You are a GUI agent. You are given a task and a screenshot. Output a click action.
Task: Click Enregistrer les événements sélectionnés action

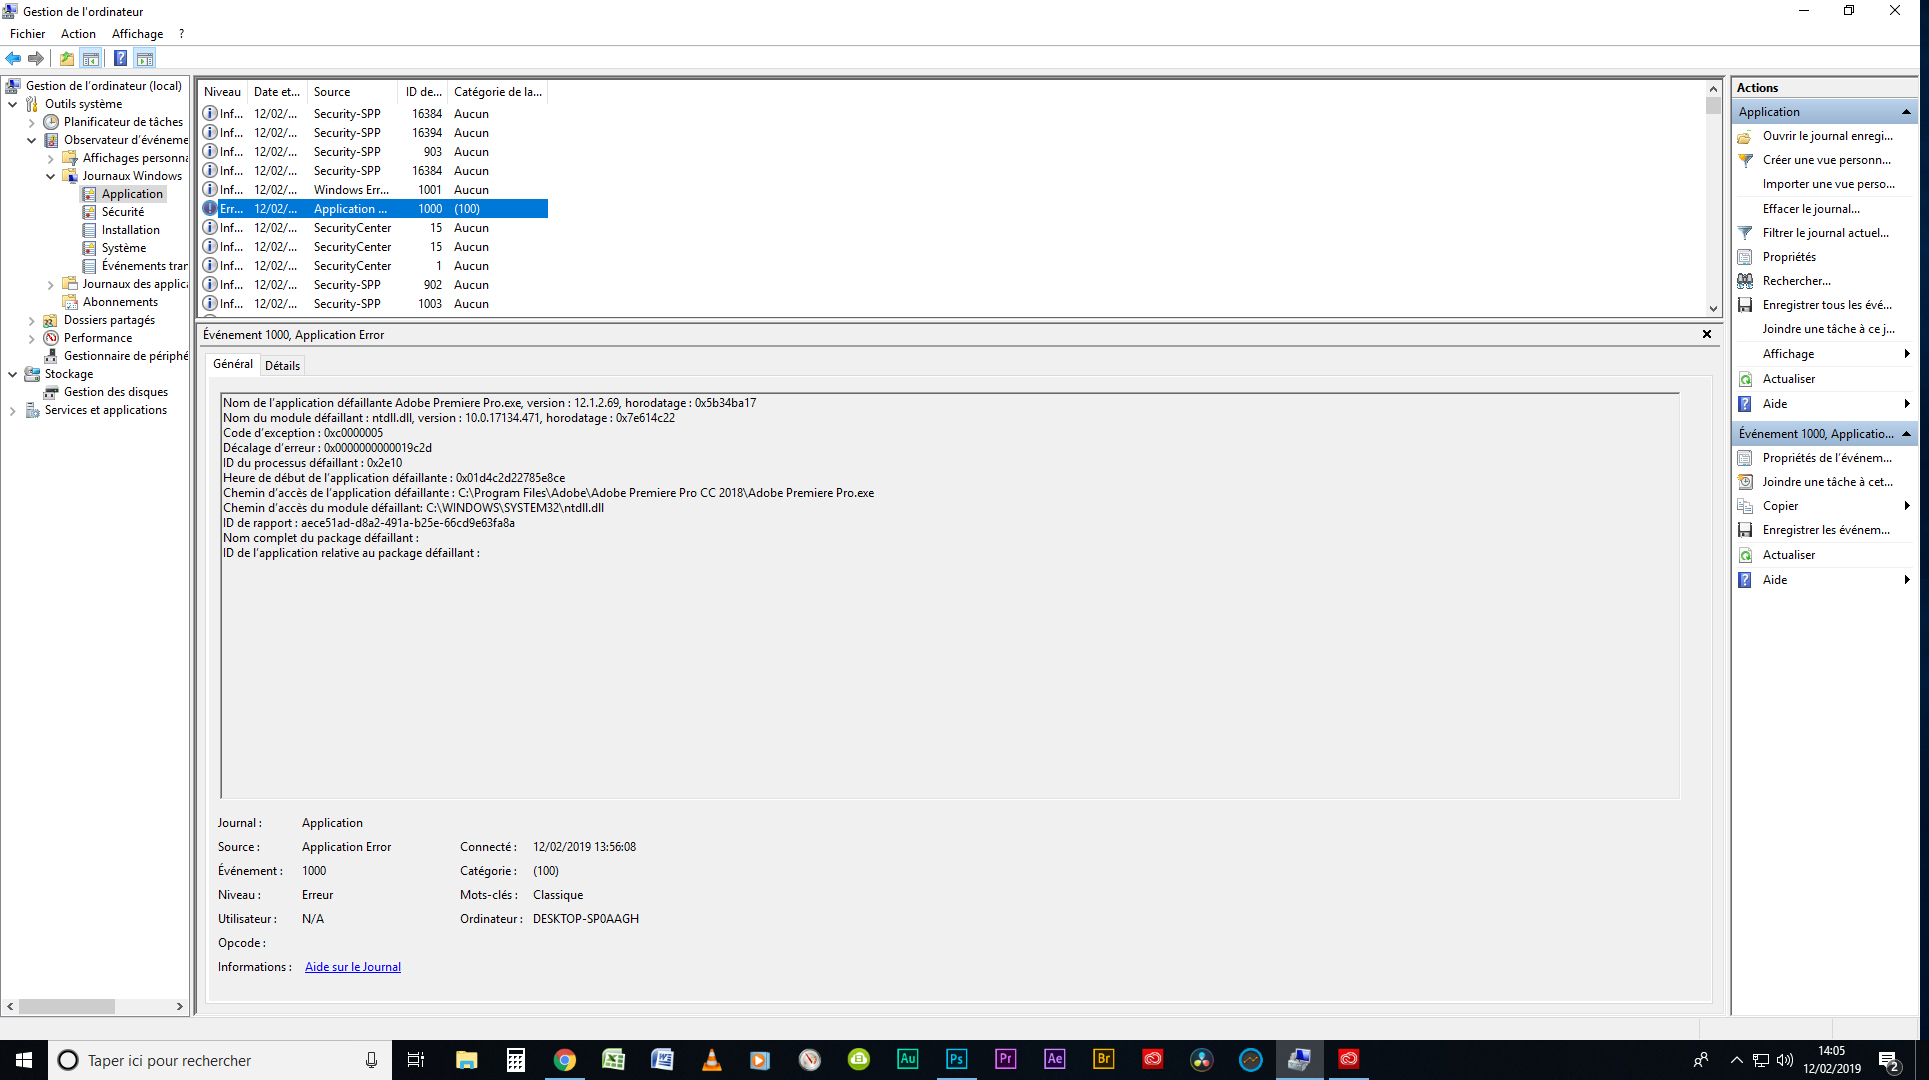[1826, 530]
